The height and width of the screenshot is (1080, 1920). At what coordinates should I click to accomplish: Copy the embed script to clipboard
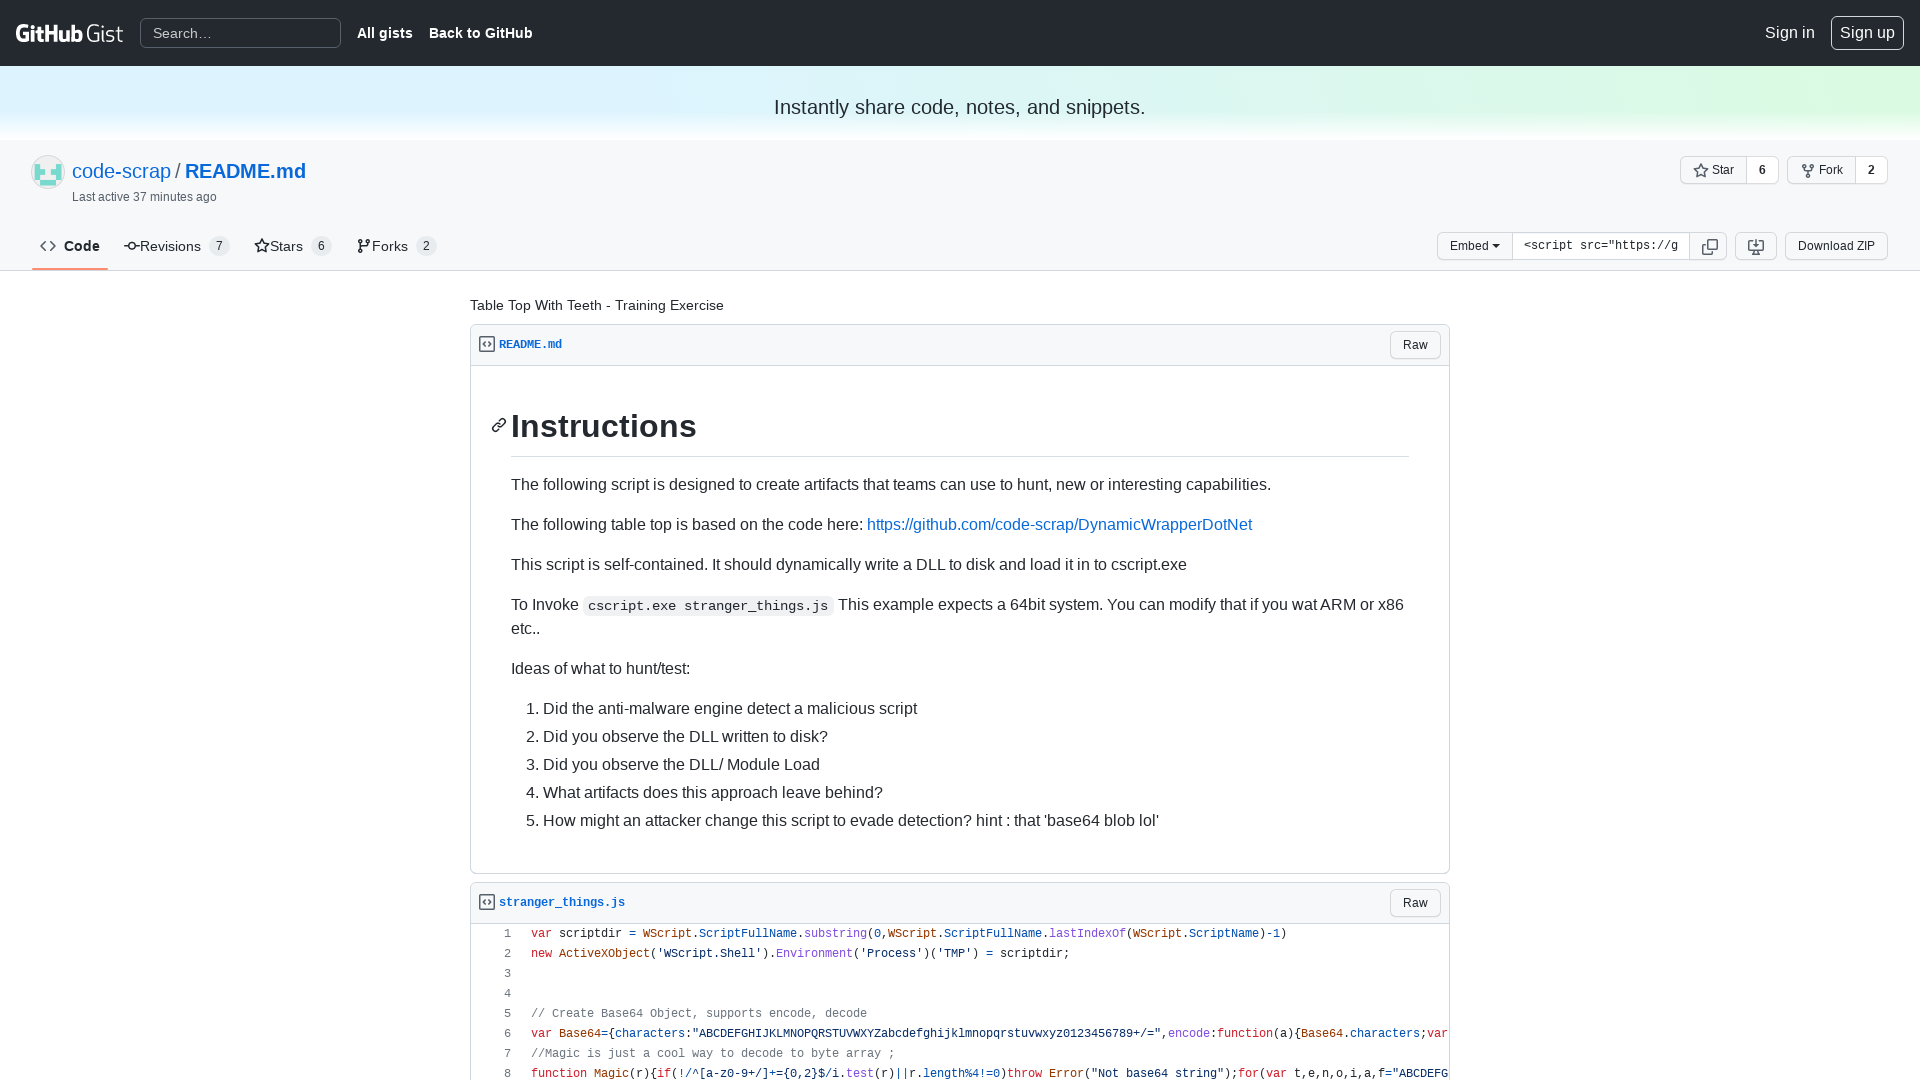pyautogui.click(x=1709, y=246)
